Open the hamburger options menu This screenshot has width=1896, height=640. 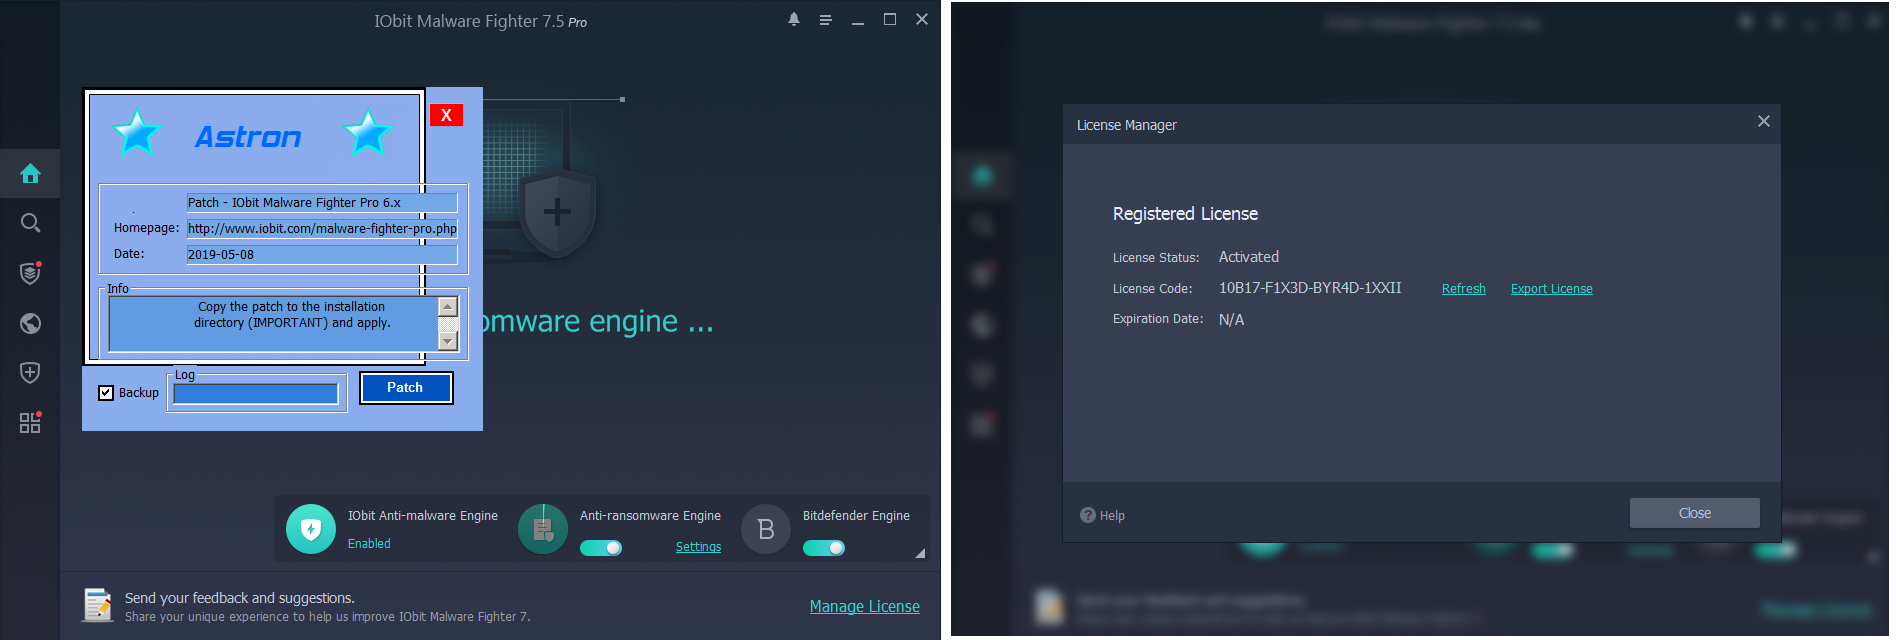[826, 20]
